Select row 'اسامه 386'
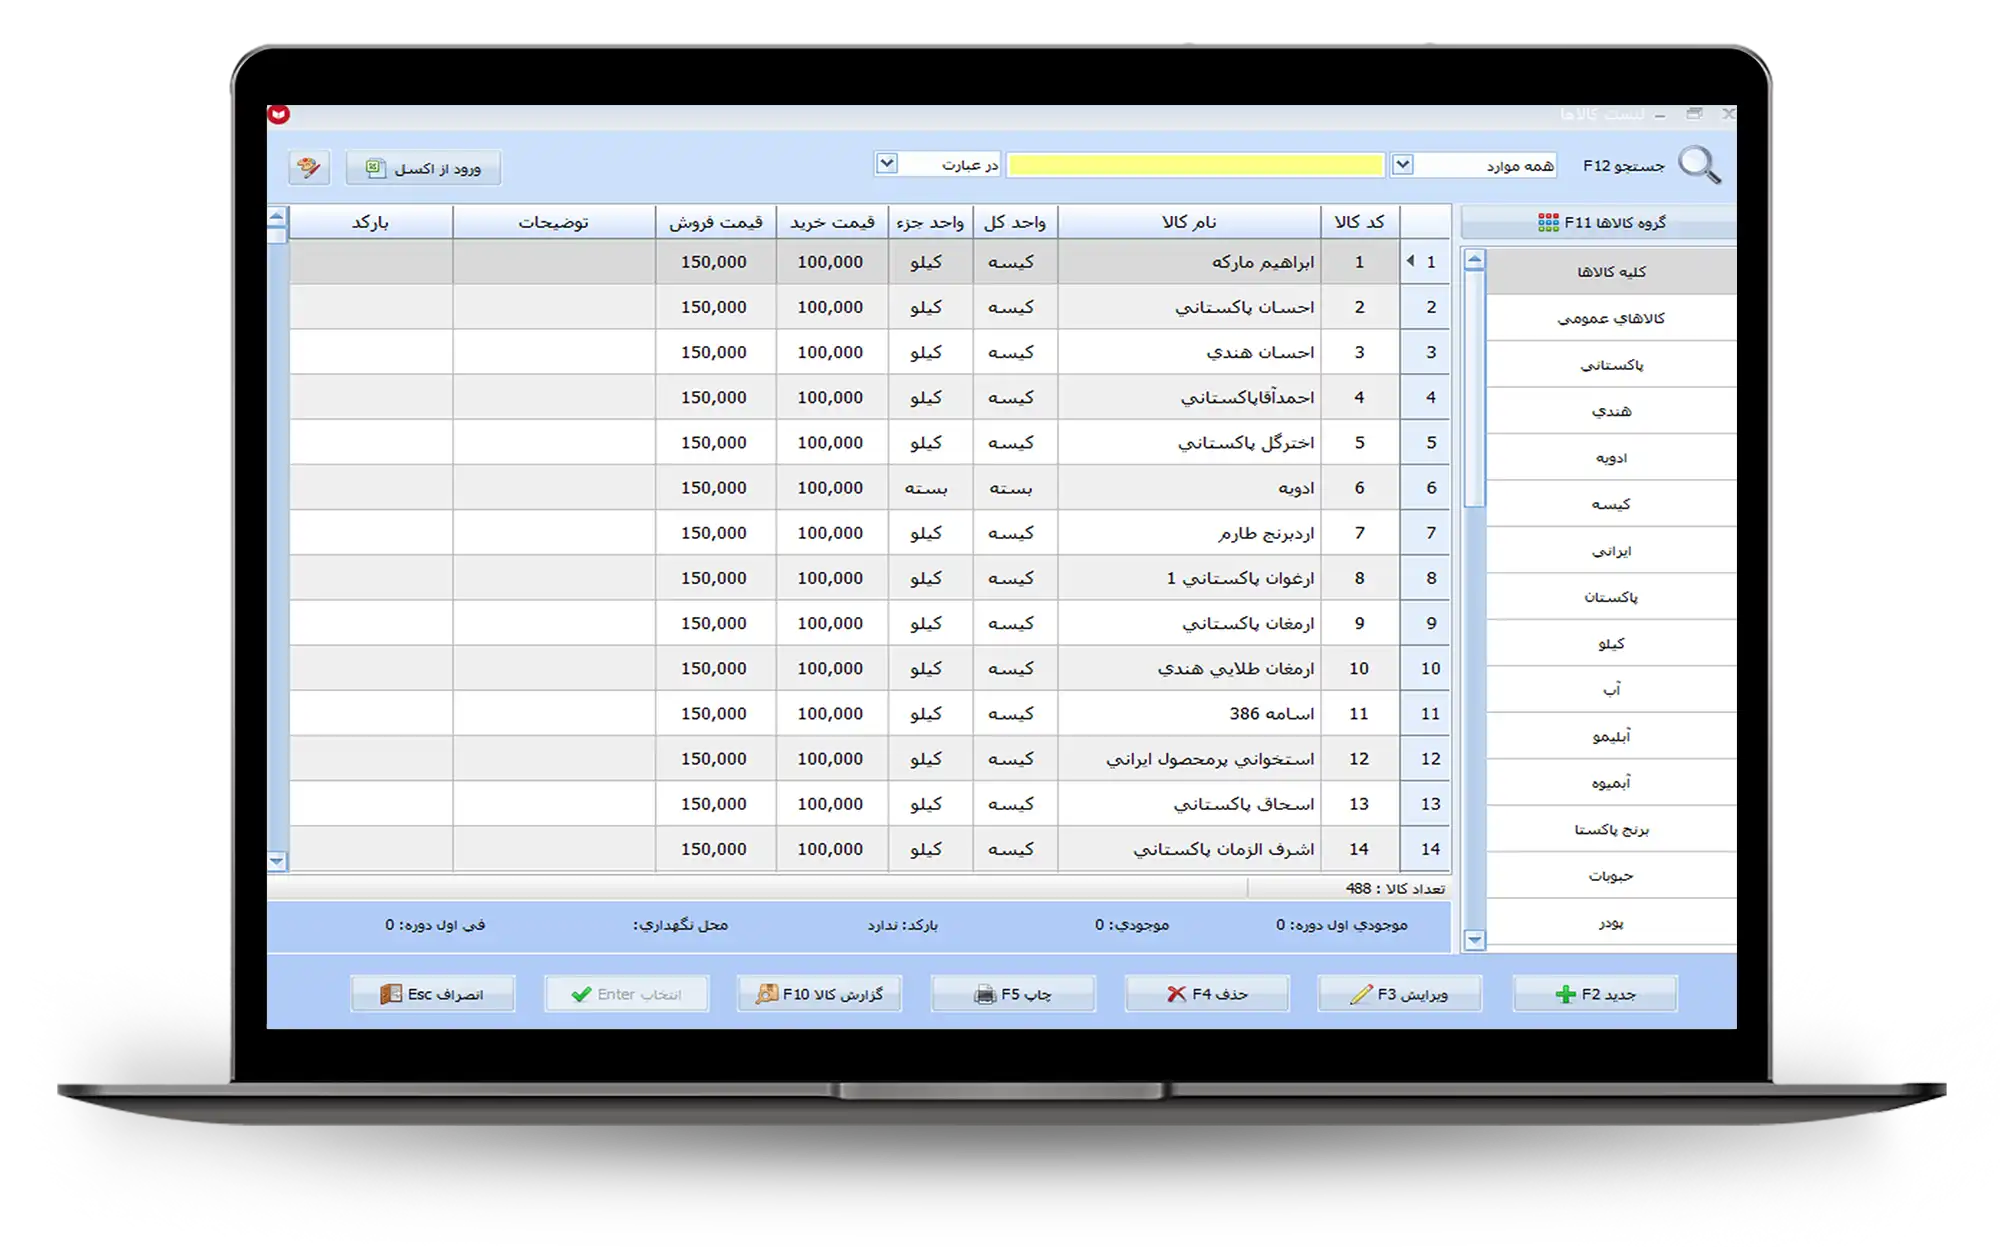 click(870, 713)
